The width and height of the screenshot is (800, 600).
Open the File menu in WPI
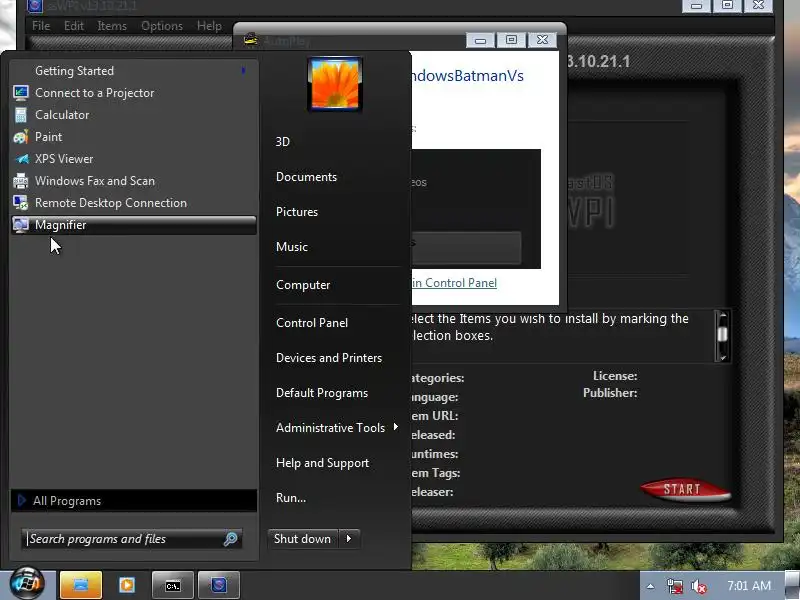(x=41, y=26)
